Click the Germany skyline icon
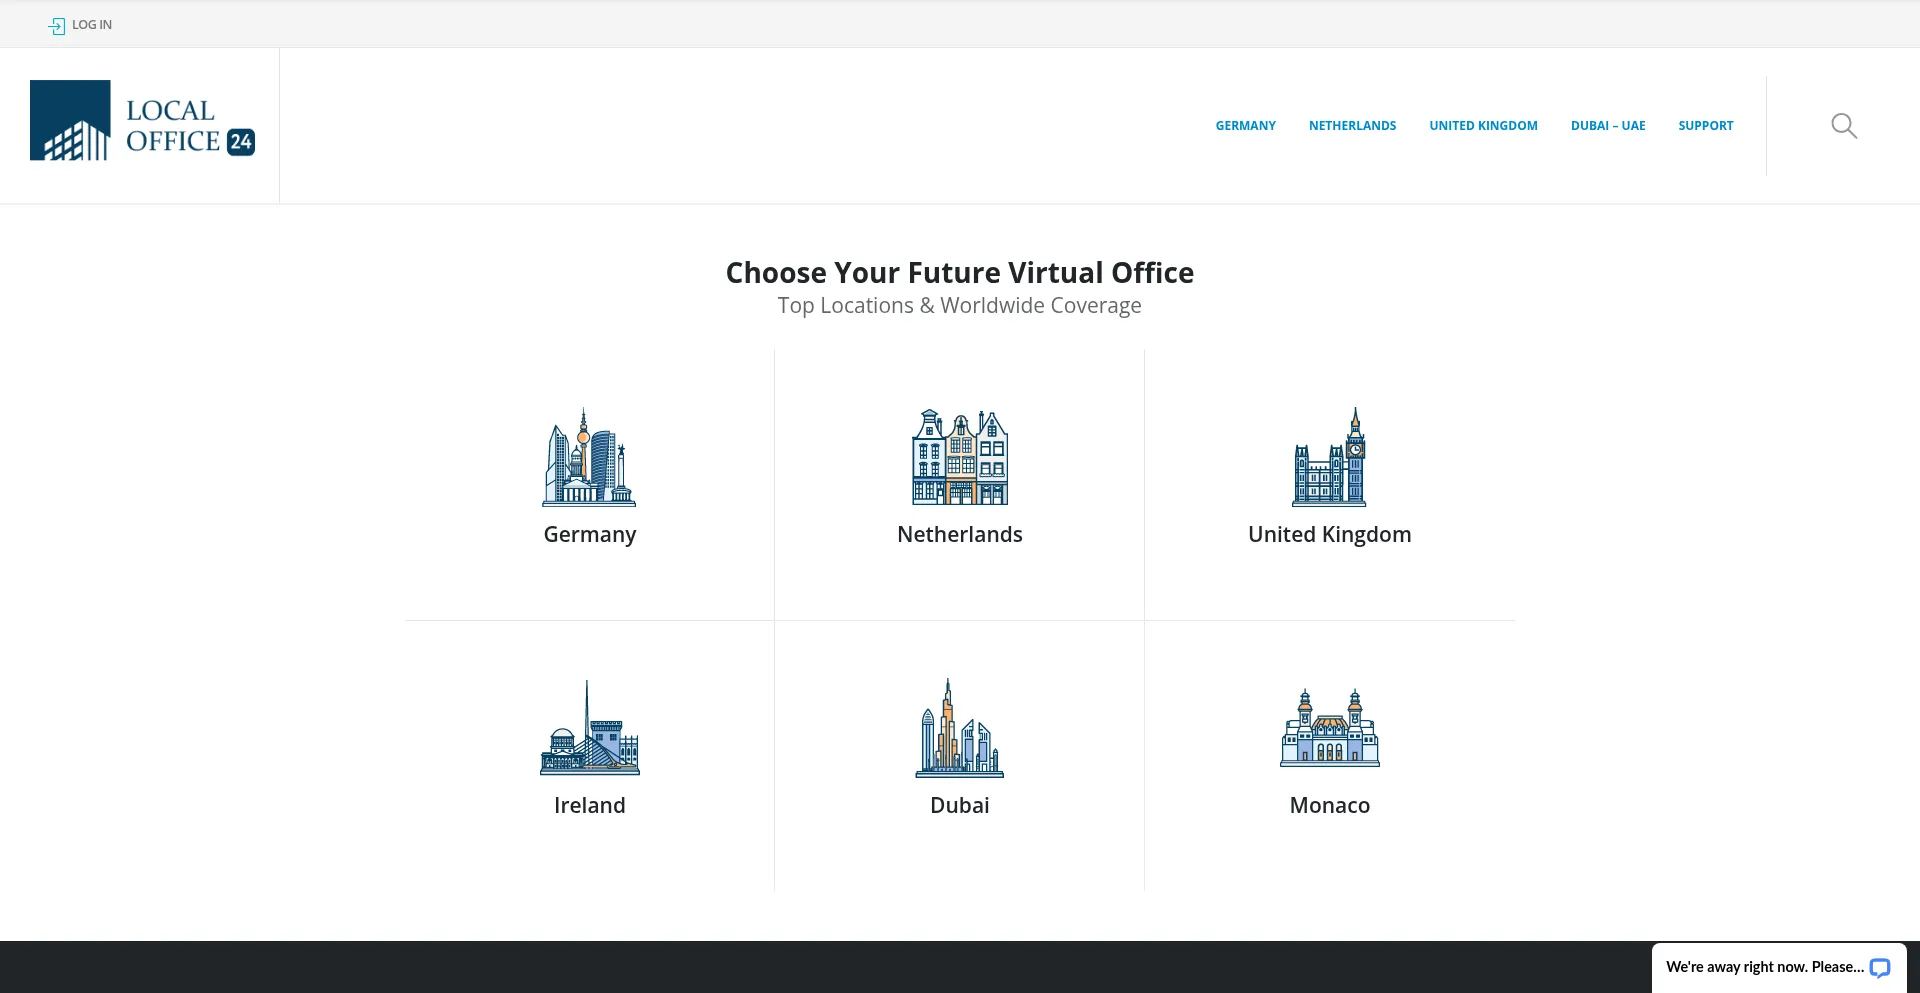 [589, 457]
